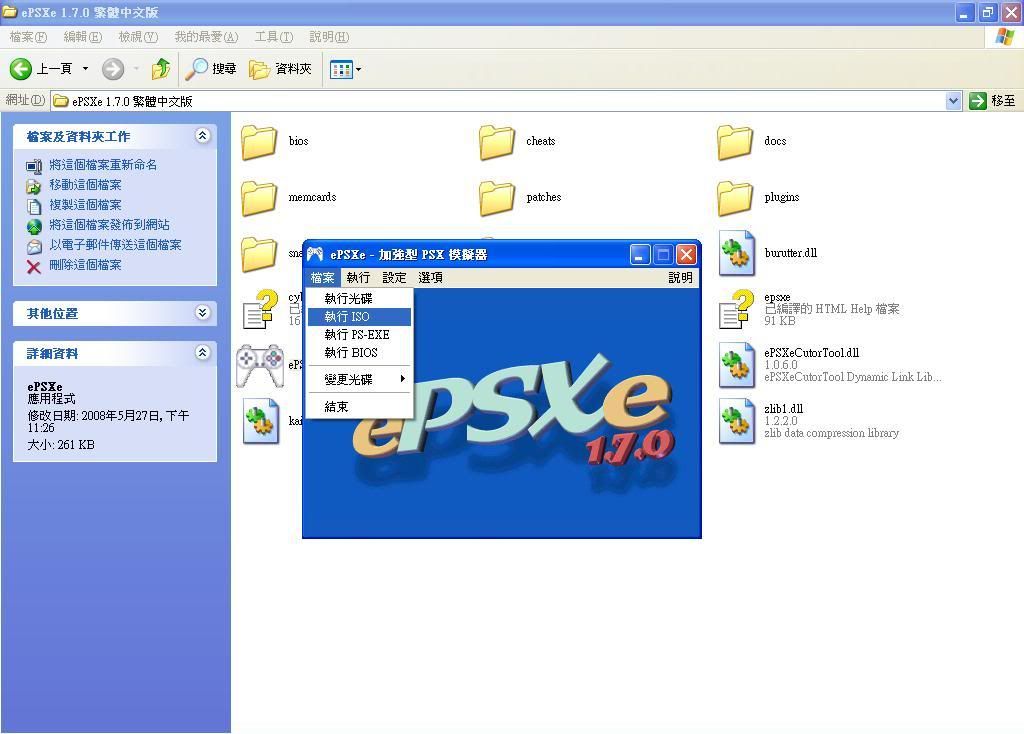
Task: Select the docs folder icon
Action: click(x=735, y=142)
